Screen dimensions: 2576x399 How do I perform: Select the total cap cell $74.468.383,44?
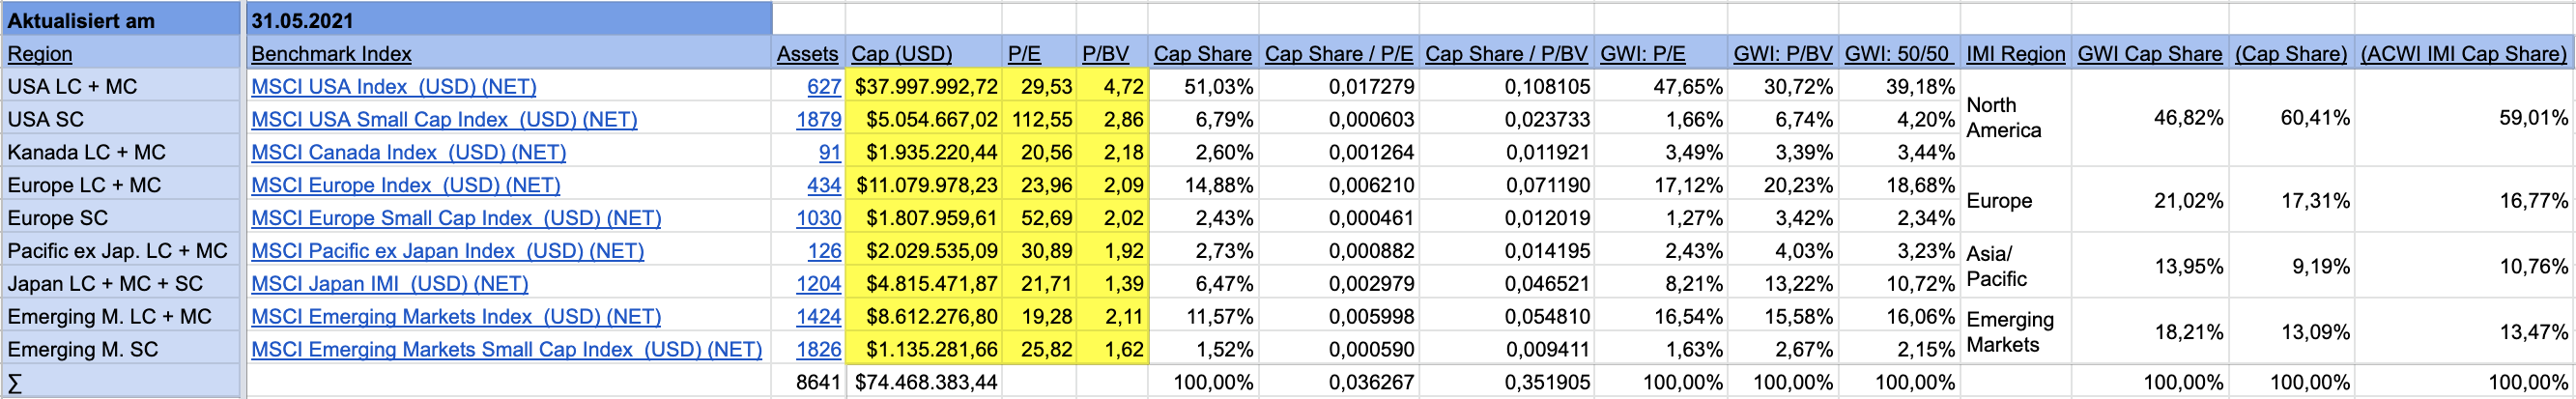point(926,383)
